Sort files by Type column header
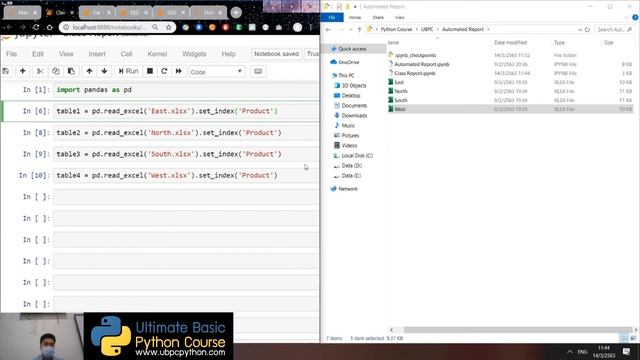Viewport: 640px width, 360px height. tap(560, 42)
